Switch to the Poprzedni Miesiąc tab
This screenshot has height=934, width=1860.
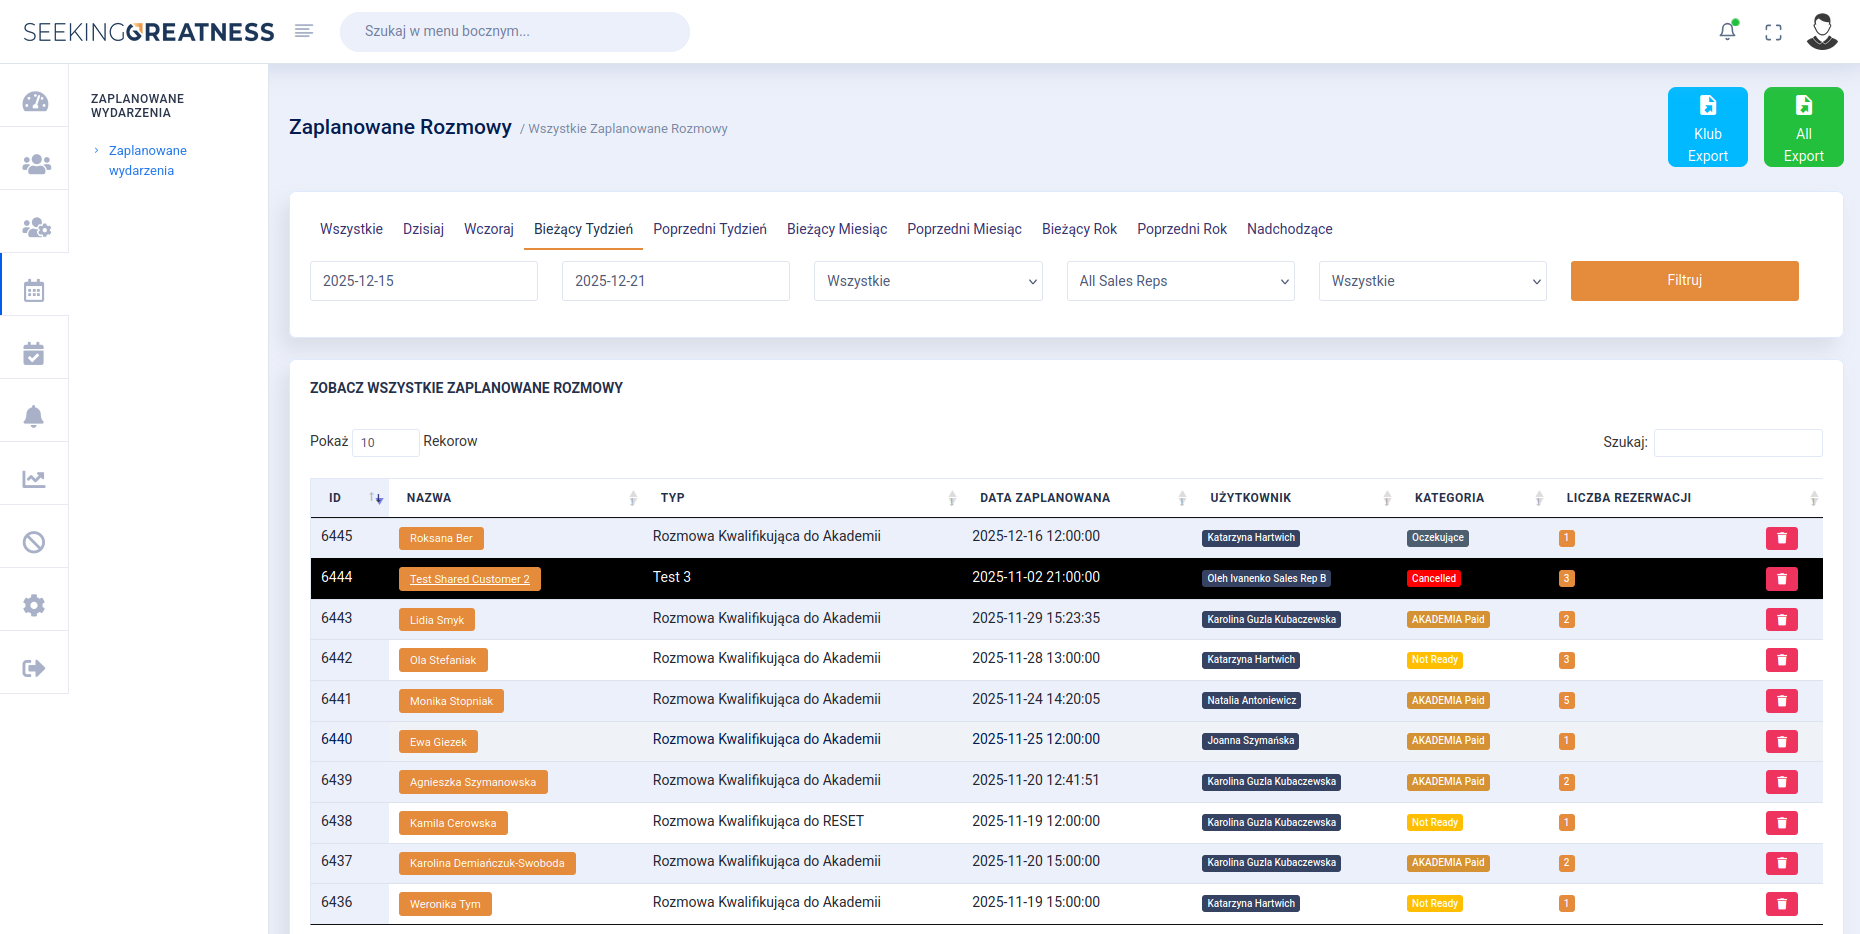(x=963, y=229)
